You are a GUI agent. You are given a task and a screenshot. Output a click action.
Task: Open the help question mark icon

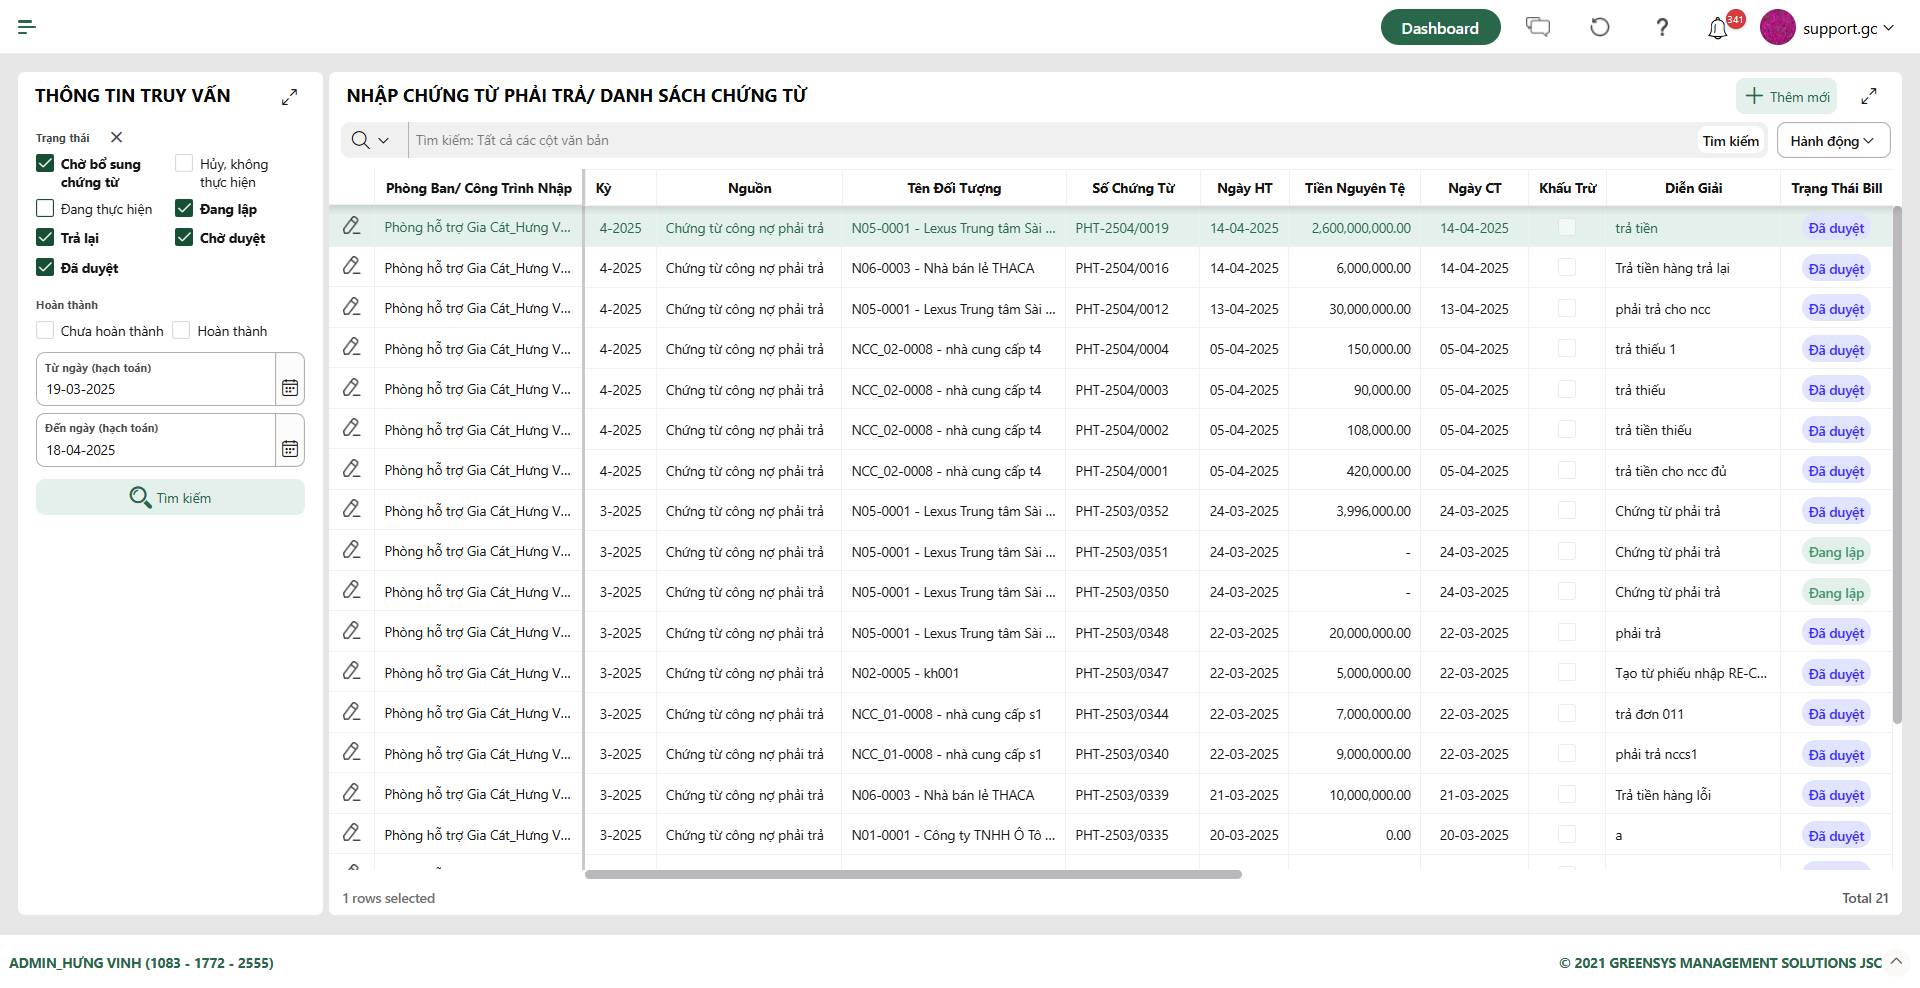click(1662, 27)
